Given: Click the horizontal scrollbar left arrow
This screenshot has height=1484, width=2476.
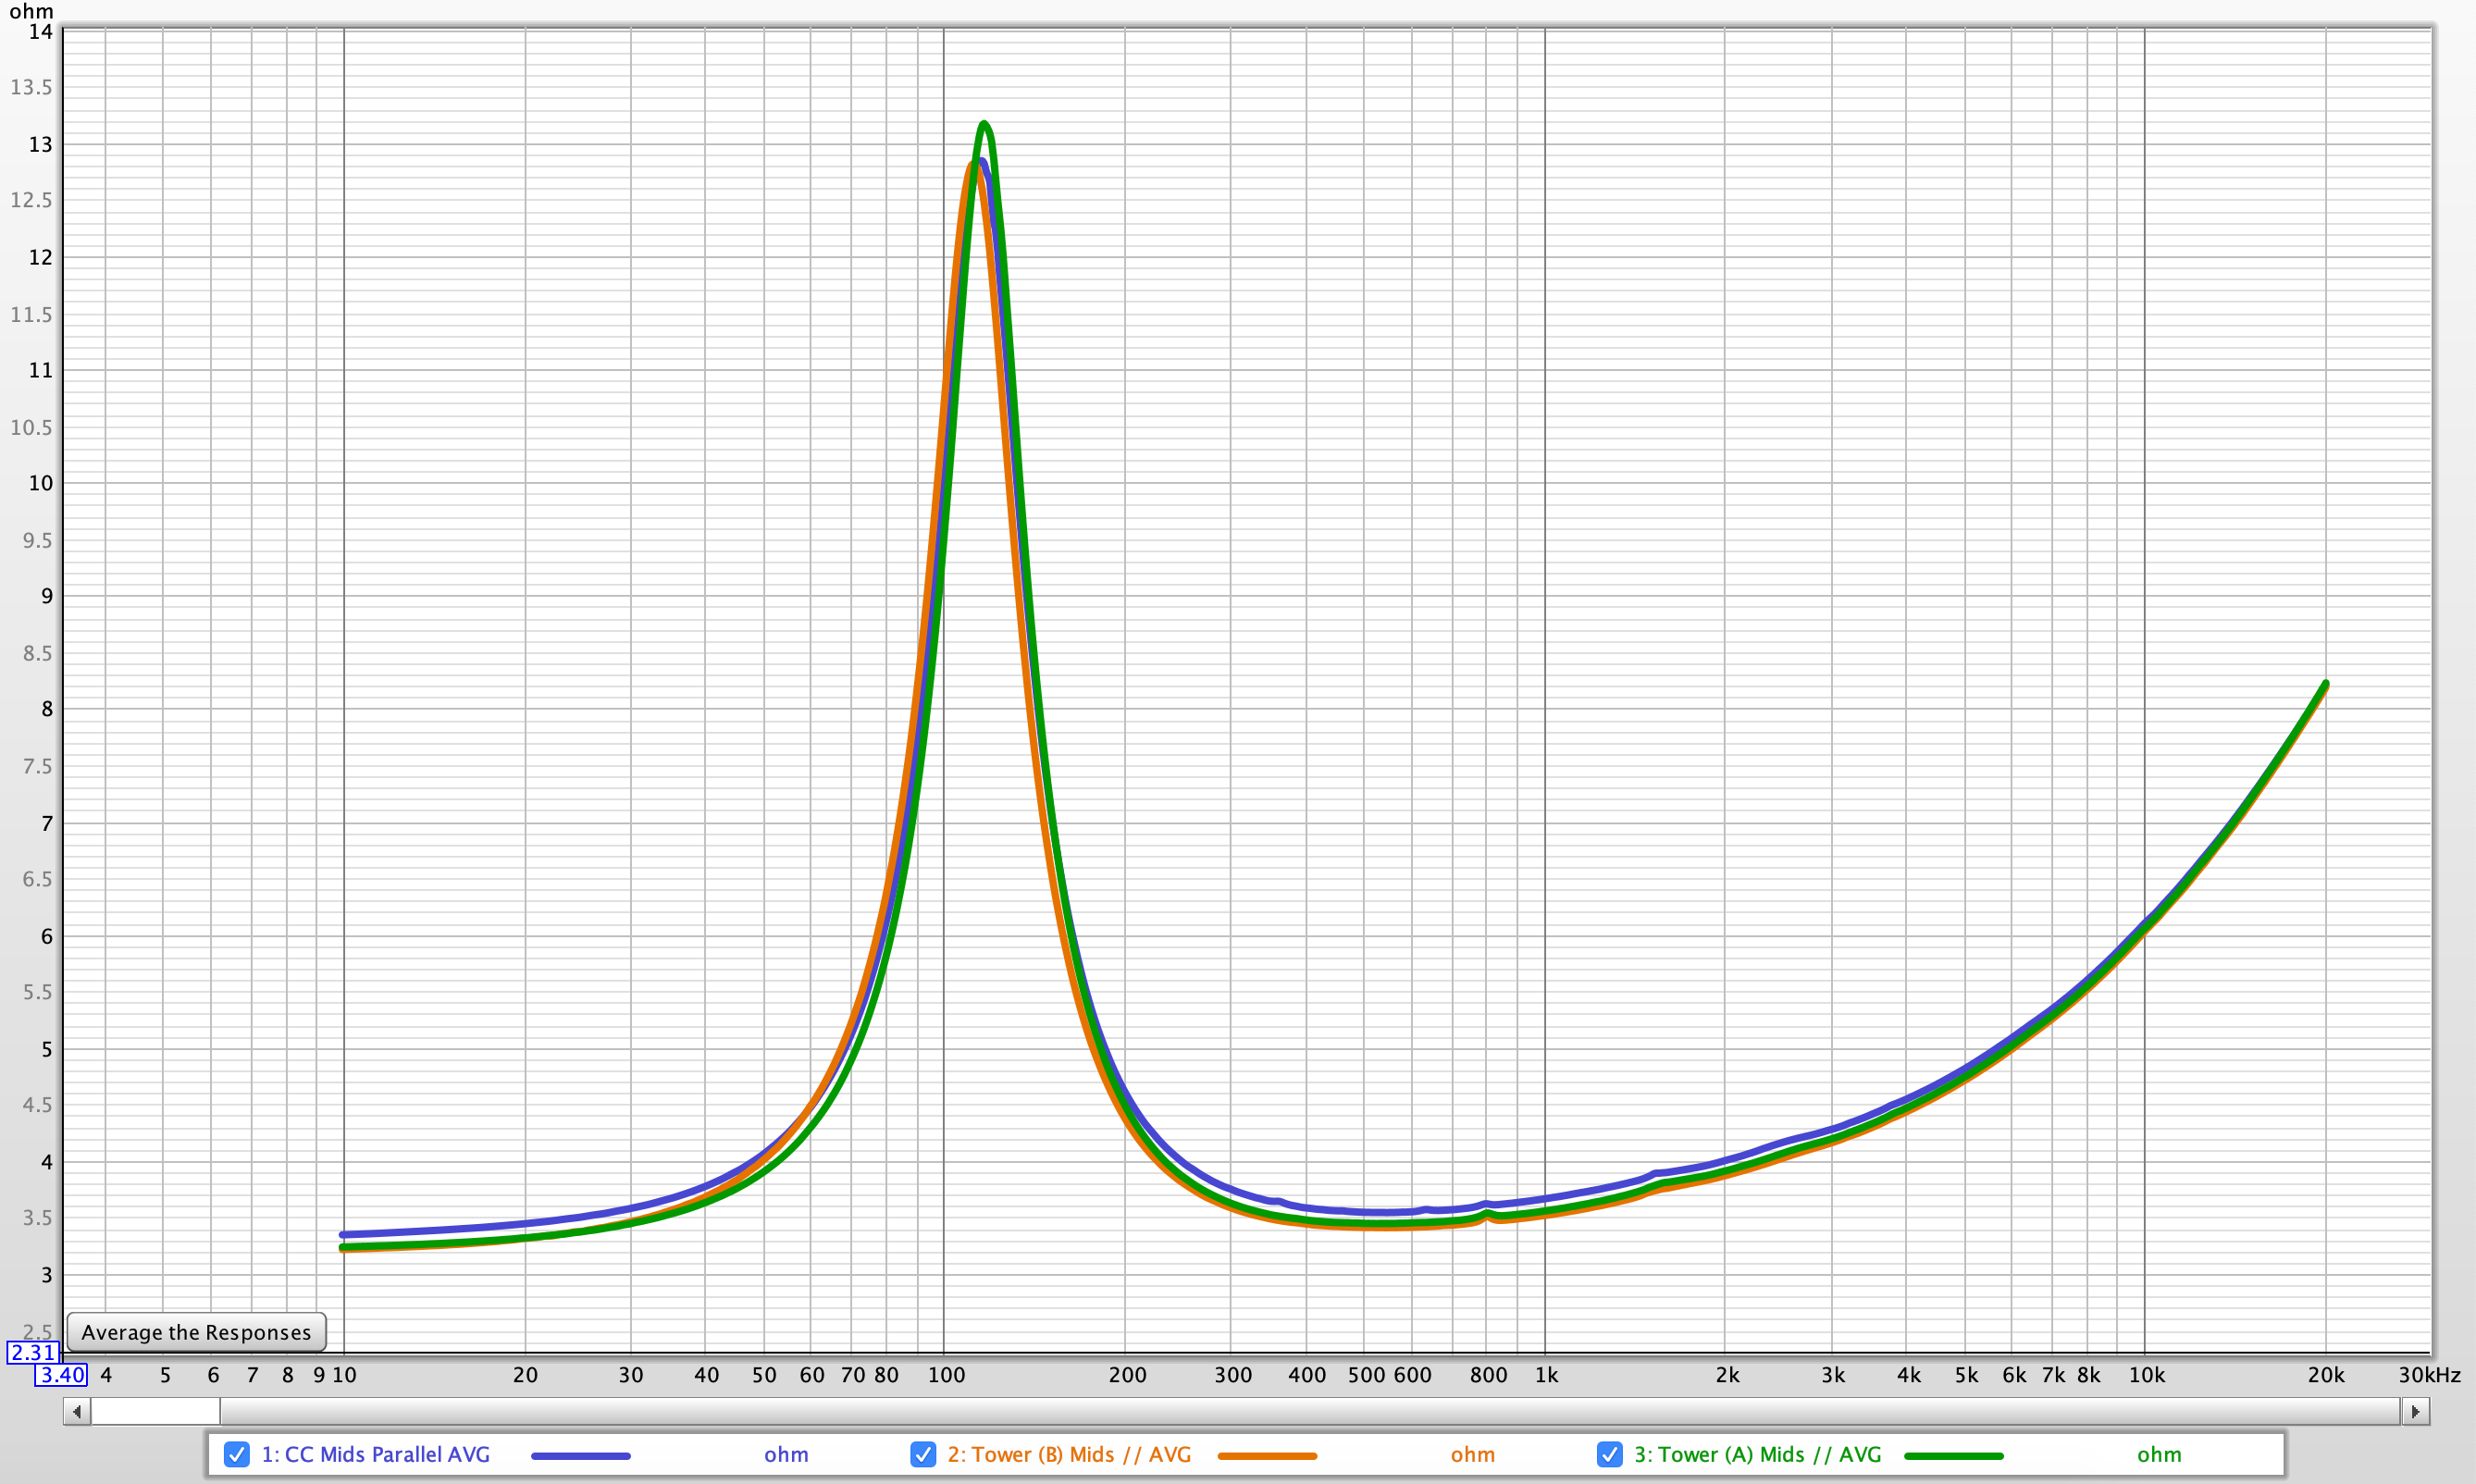Looking at the screenshot, I should pyautogui.click(x=77, y=1411).
